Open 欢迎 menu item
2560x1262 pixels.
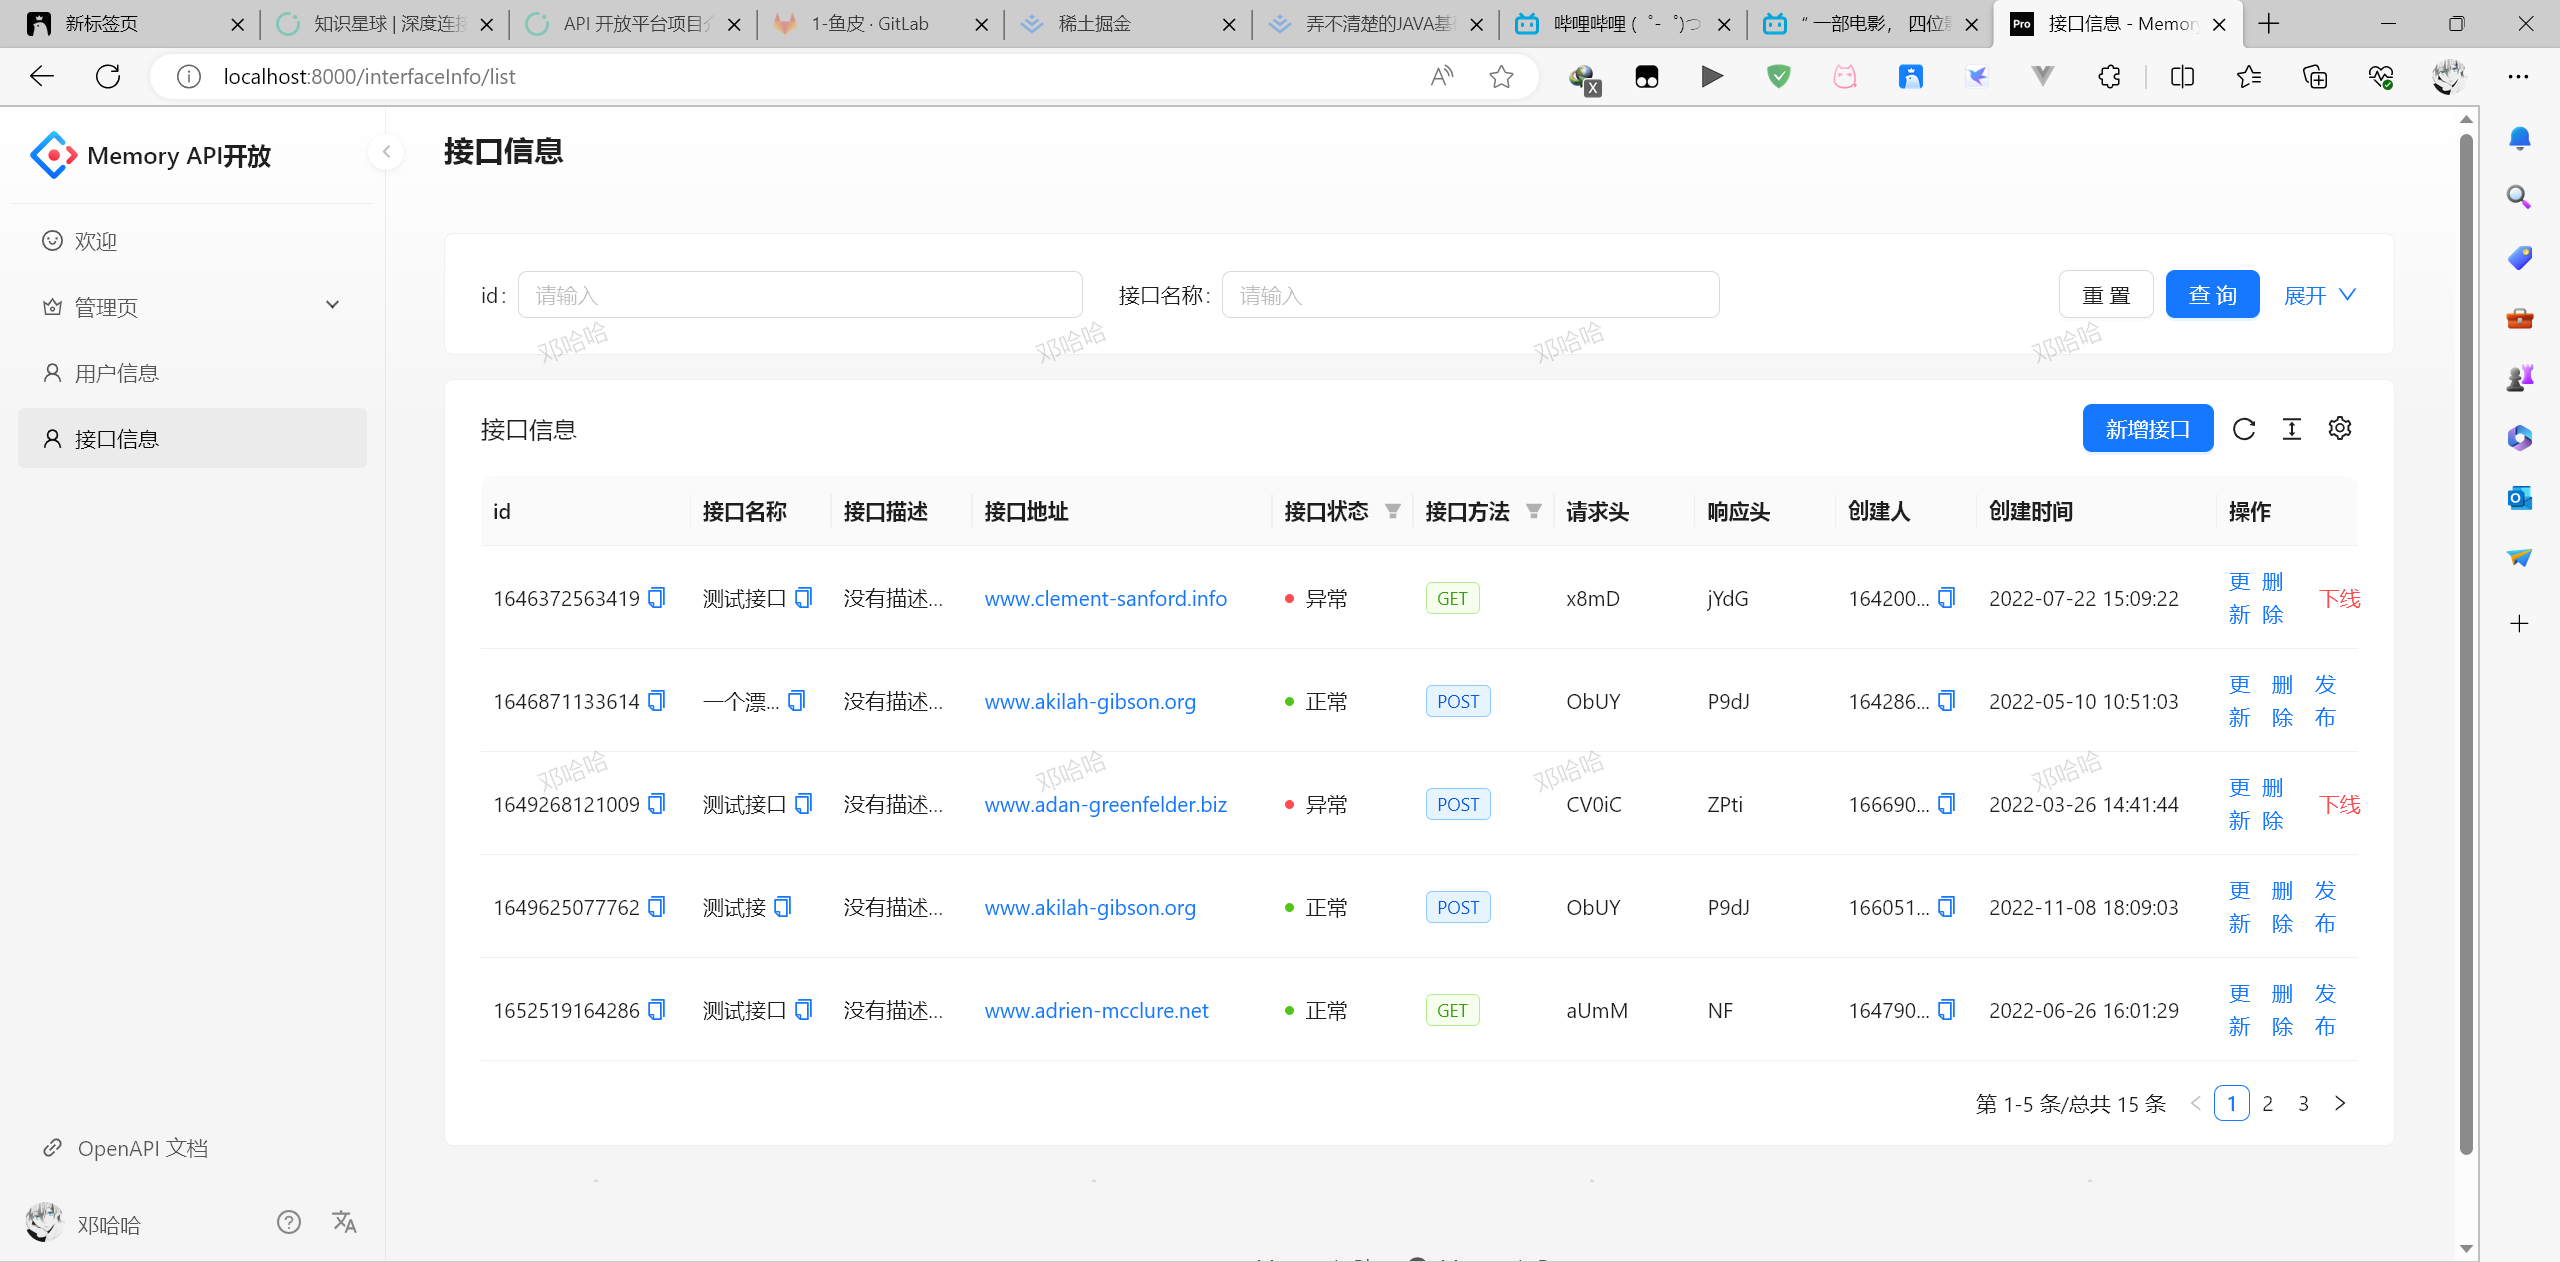(x=192, y=241)
